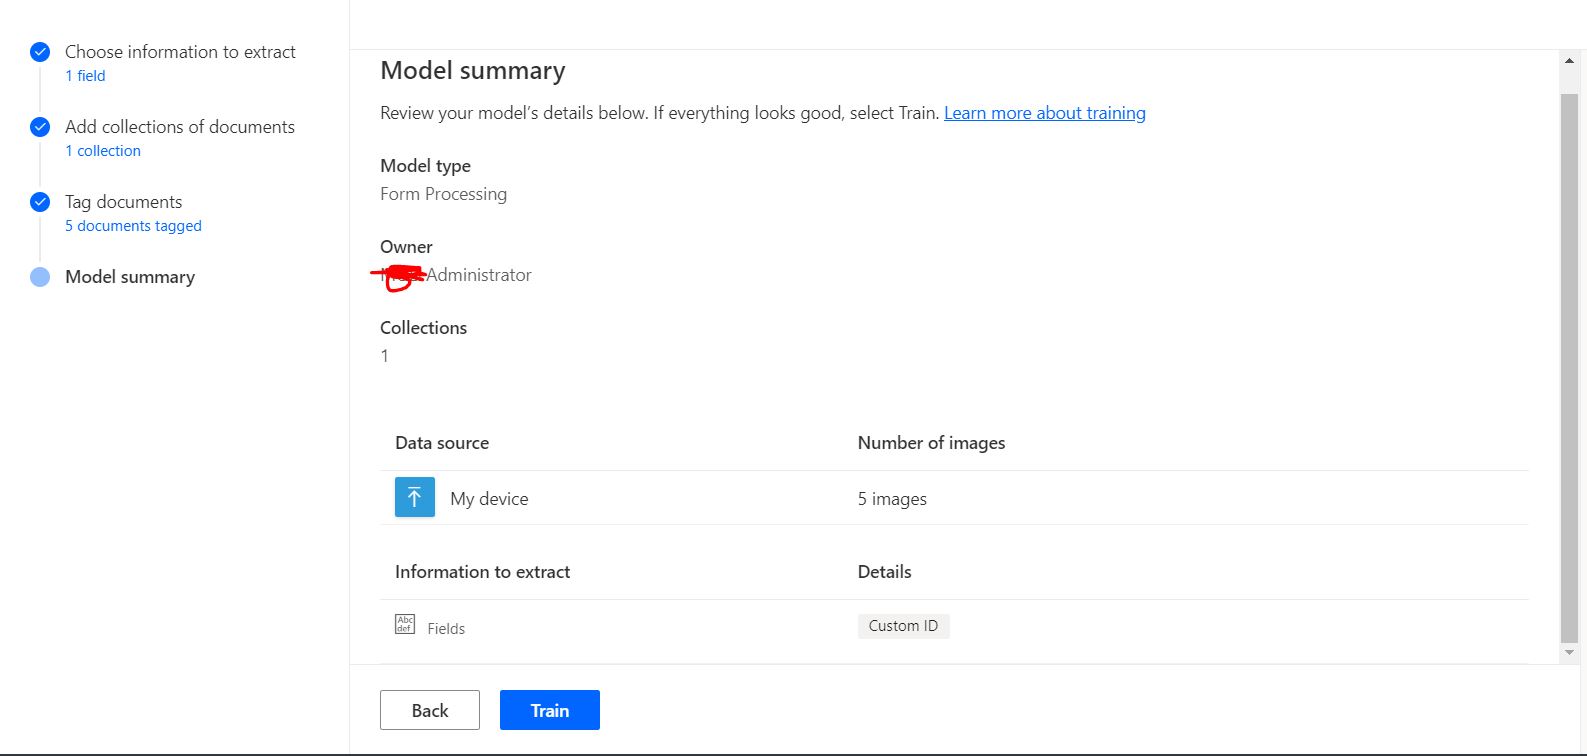1587x756 pixels.
Task: Select the Add collections of documents step
Action: tap(180, 127)
